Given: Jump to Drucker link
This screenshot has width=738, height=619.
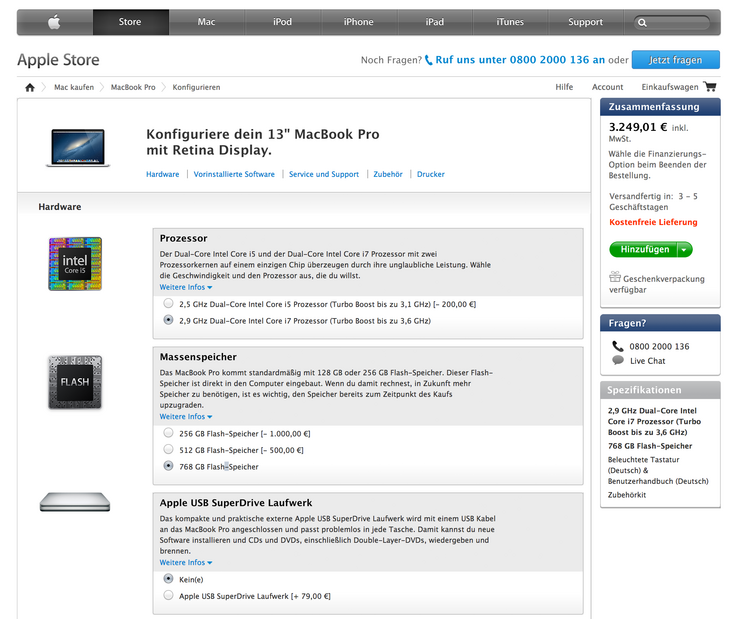Looking at the screenshot, I should tap(431, 174).
